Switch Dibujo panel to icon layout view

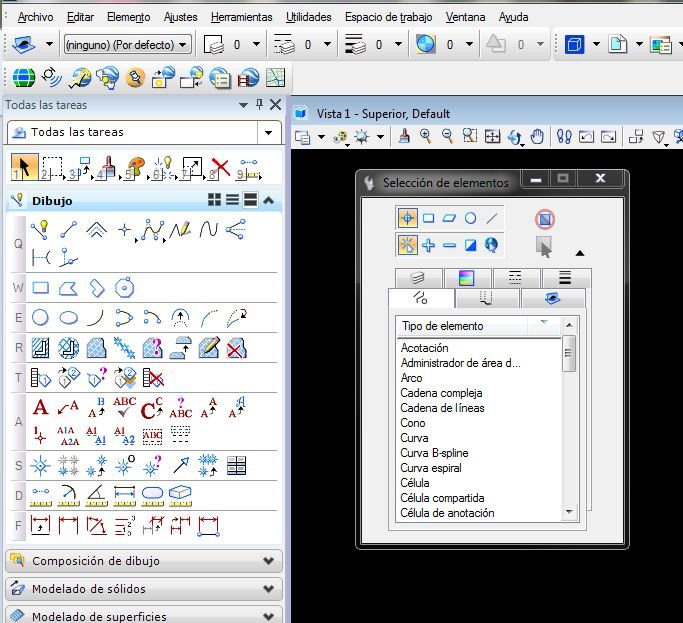tap(214, 200)
